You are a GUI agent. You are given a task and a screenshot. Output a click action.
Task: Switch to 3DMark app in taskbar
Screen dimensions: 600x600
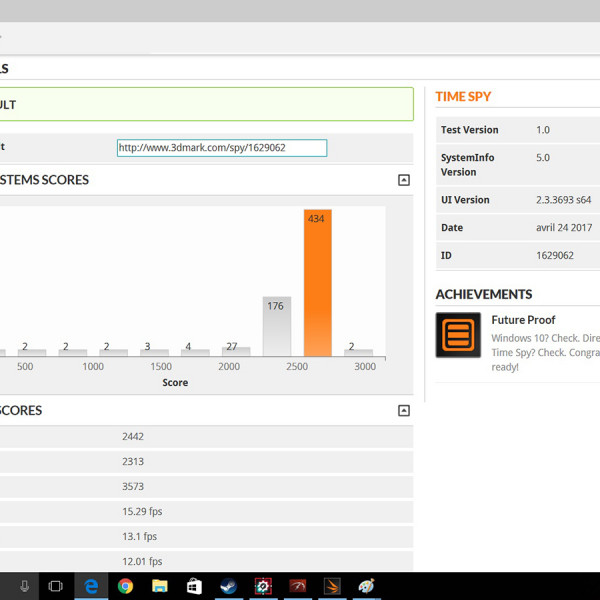coord(332,586)
